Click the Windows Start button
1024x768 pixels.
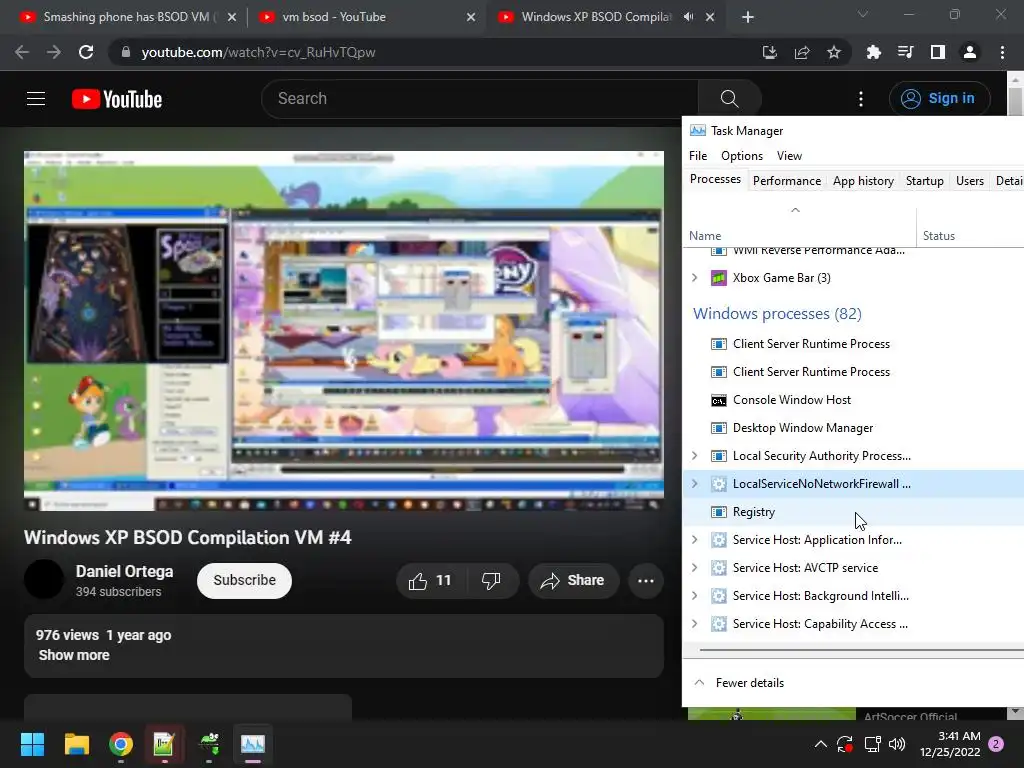click(x=32, y=744)
